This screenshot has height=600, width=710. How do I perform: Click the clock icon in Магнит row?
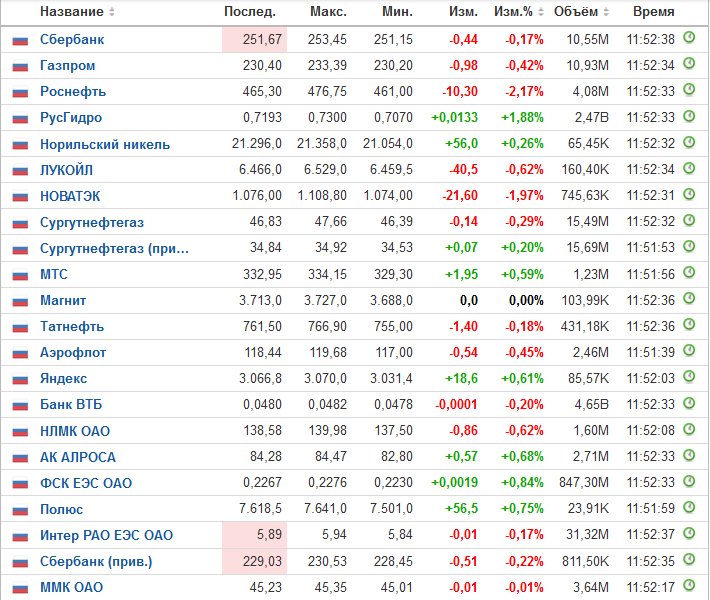tap(689, 298)
